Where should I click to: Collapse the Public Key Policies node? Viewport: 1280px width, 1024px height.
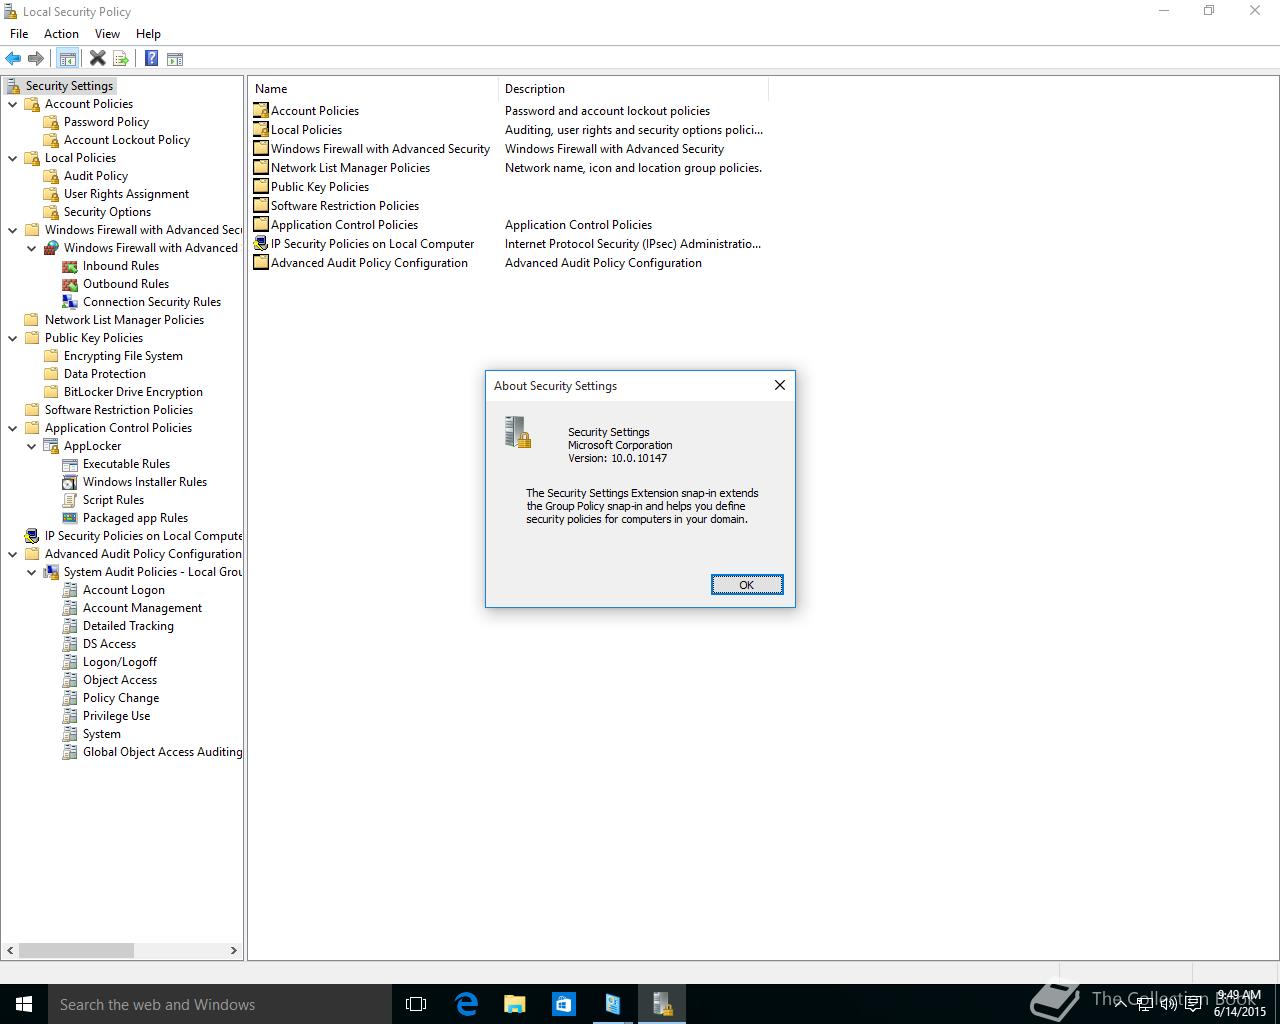tap(13, 338)
